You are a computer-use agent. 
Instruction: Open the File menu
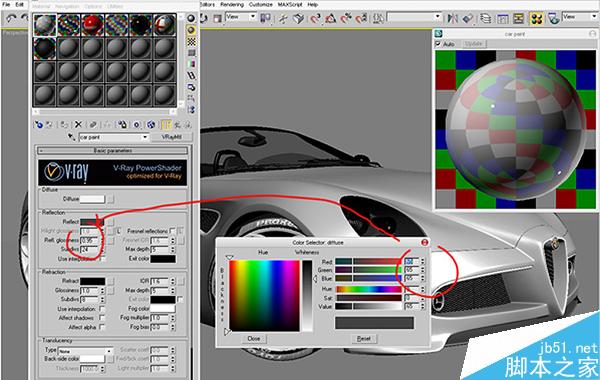click(6, 5)
